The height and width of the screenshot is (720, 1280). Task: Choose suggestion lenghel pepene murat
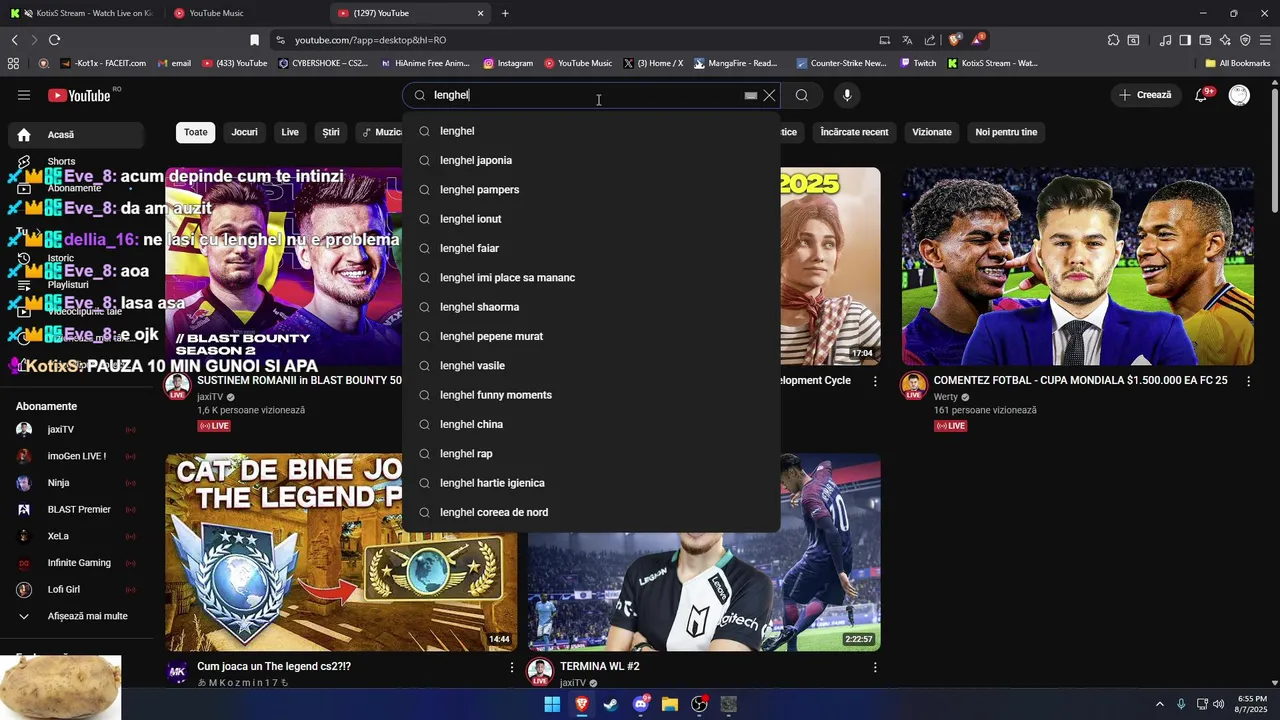click(591, 336)
